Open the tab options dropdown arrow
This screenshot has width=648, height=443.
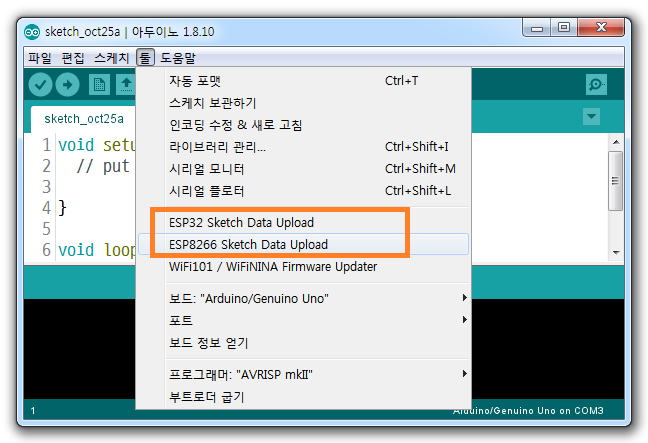pyautogui.click(x=591, y=117)
